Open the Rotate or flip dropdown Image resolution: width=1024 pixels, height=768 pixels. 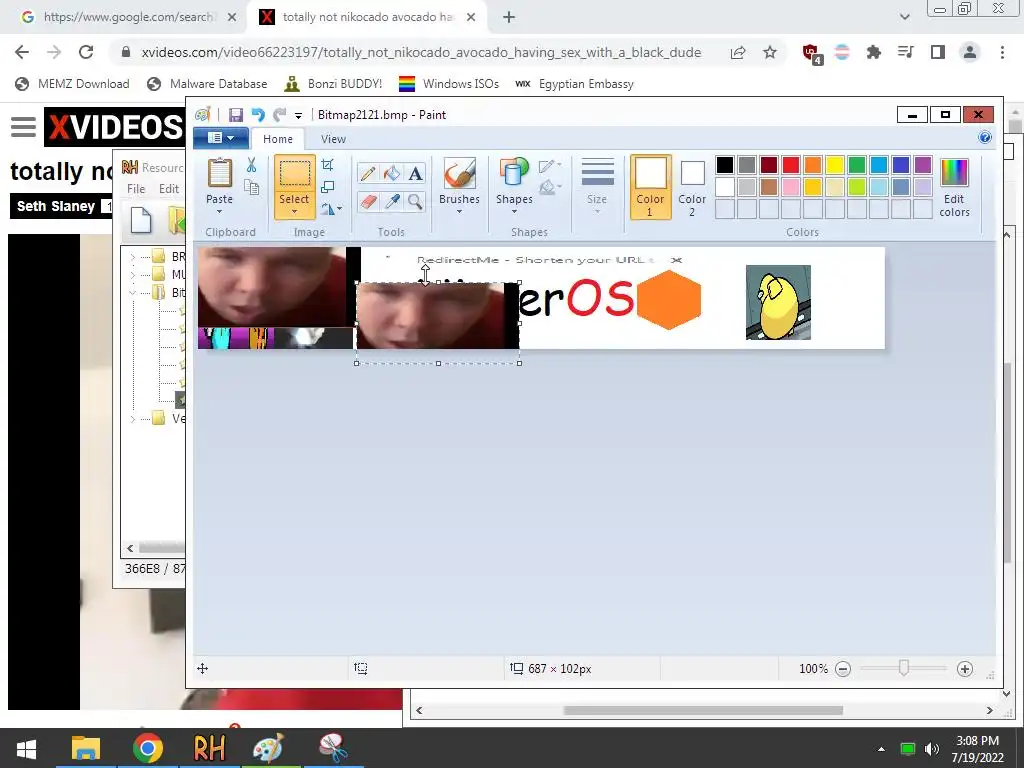[x=332, y=209]
